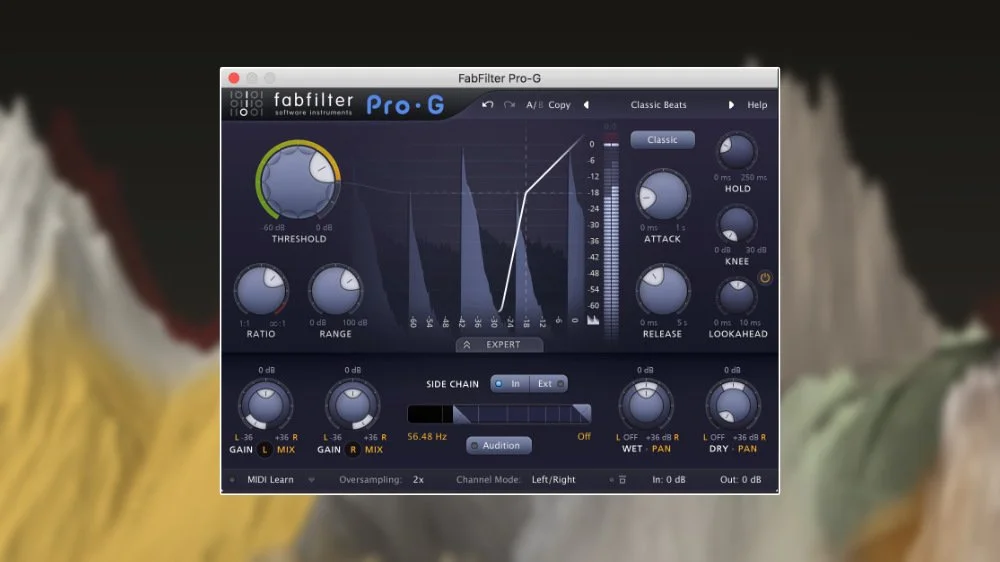Click the Knee knob
This screenshot has width=1000, height=562.
pyautogui.click(x=737, y=225)
